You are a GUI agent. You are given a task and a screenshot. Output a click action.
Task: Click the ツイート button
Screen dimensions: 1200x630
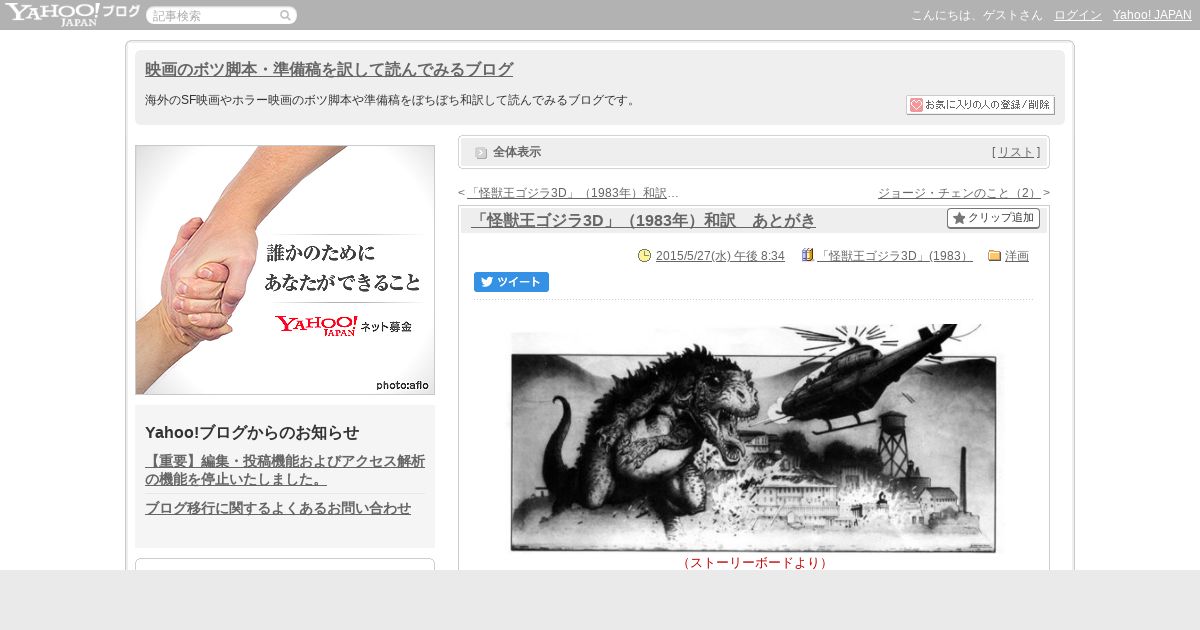511,282
